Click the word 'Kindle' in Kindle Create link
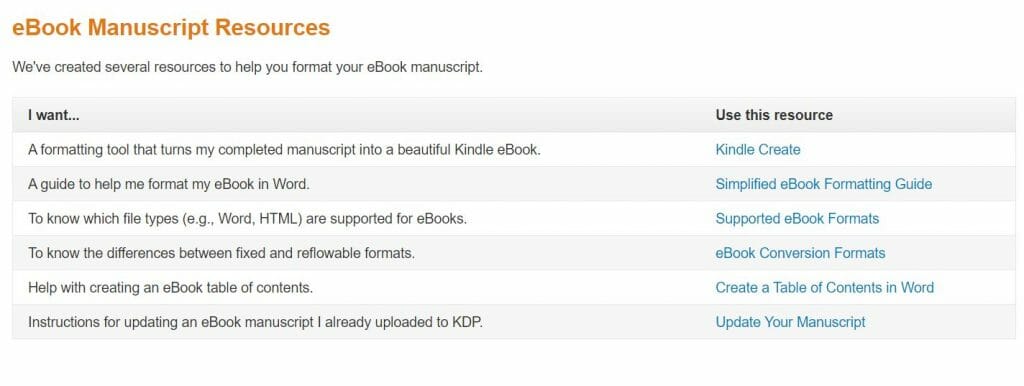Image resolution: width=1024 pixels, height=386 pixels. click(x=734, y=150)
